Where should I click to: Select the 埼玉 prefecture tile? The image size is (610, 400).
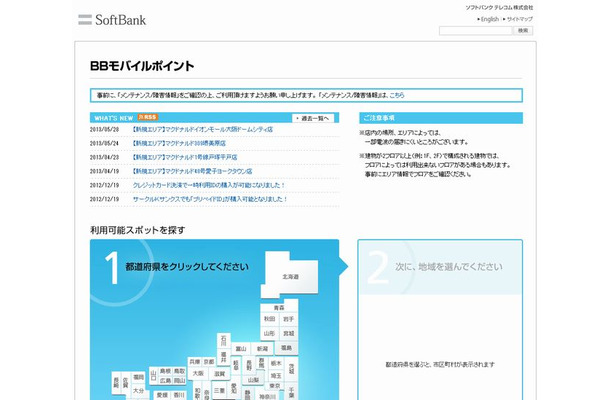pos(276,375)
